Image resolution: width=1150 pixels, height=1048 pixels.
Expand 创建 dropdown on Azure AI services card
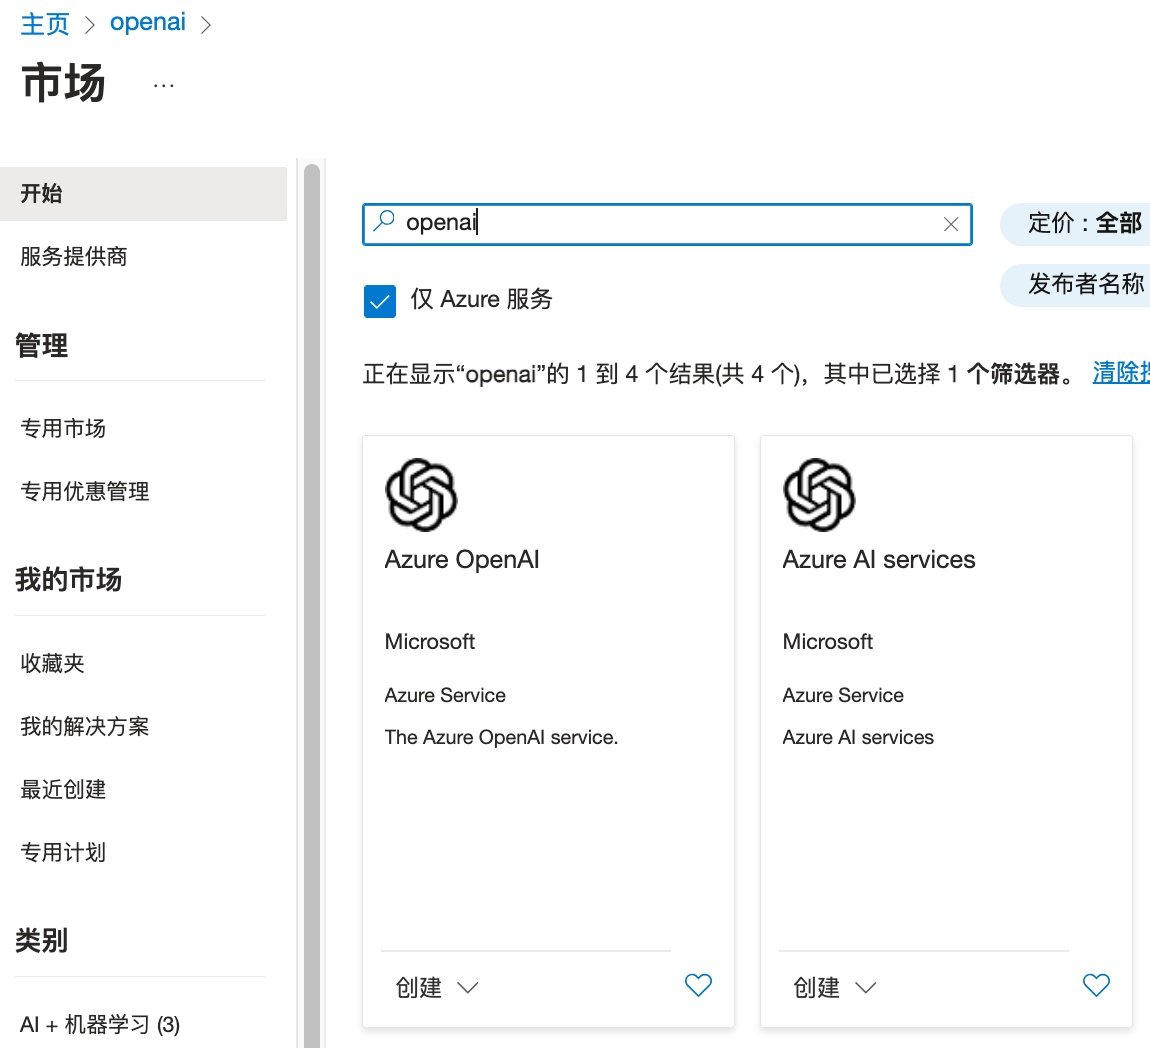click(x=835, y=987)
